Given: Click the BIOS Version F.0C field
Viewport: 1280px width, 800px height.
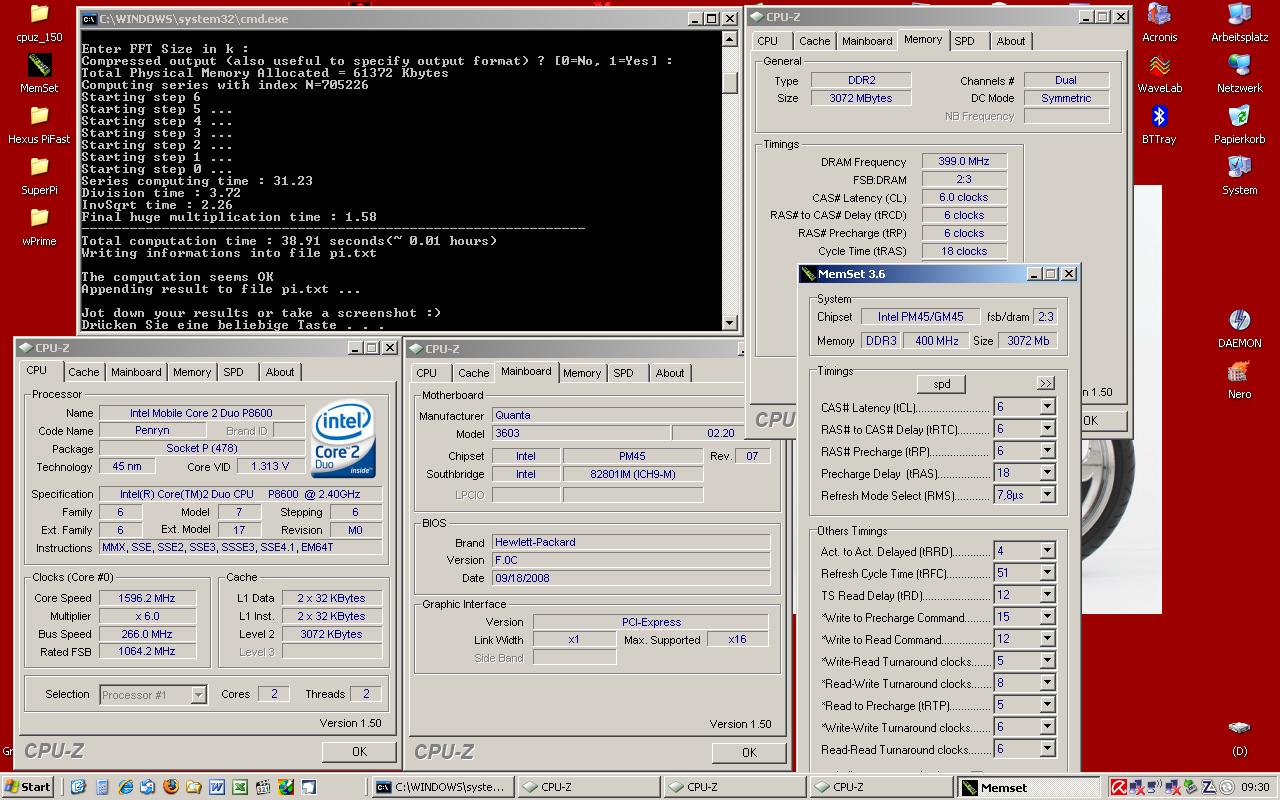Looking at the screenshot, I should [x=631, y=560].
